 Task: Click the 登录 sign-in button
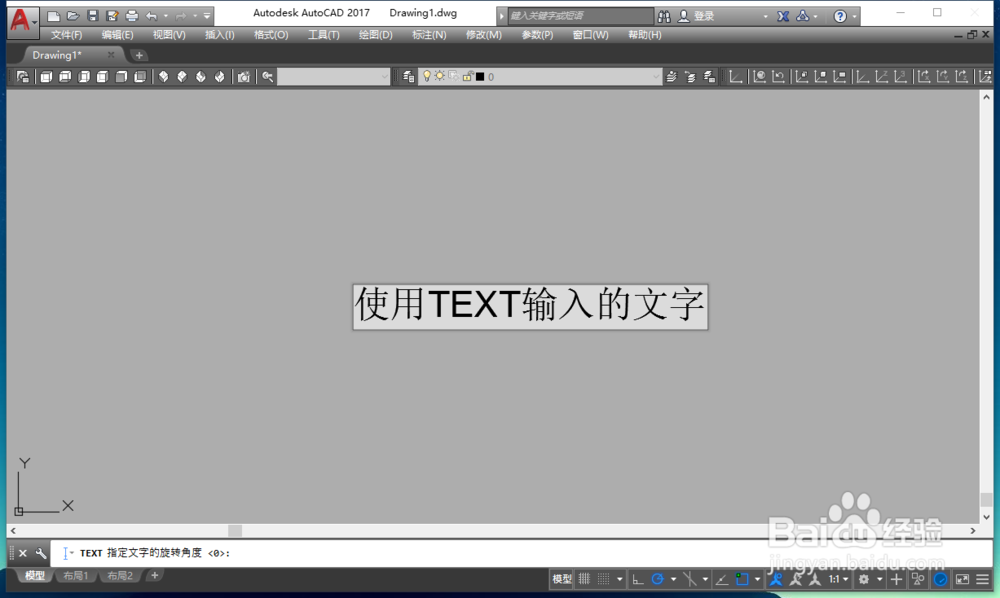coord(696,17)
